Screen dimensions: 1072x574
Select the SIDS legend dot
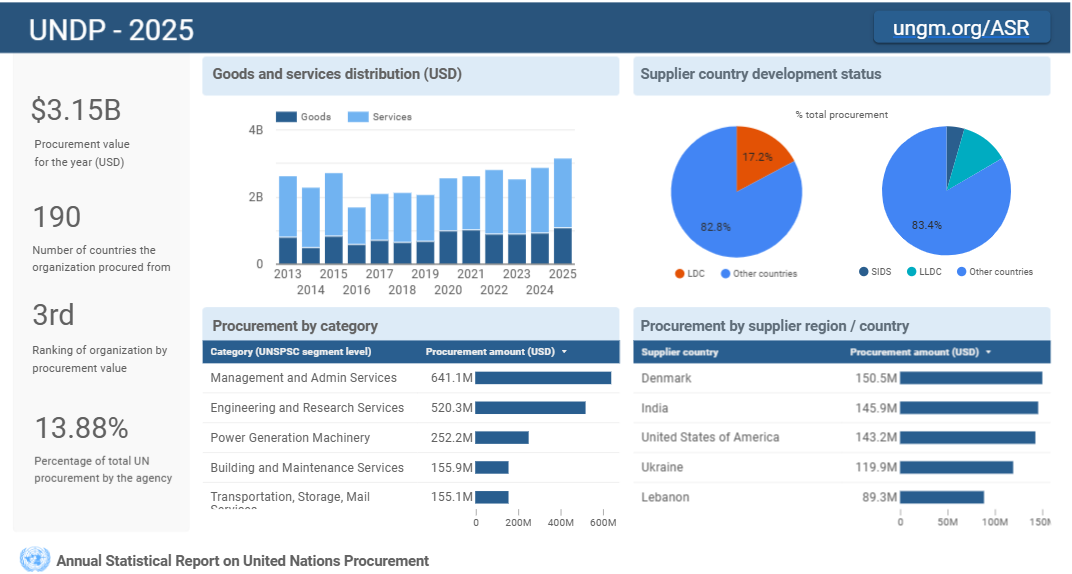coord(863,271)
